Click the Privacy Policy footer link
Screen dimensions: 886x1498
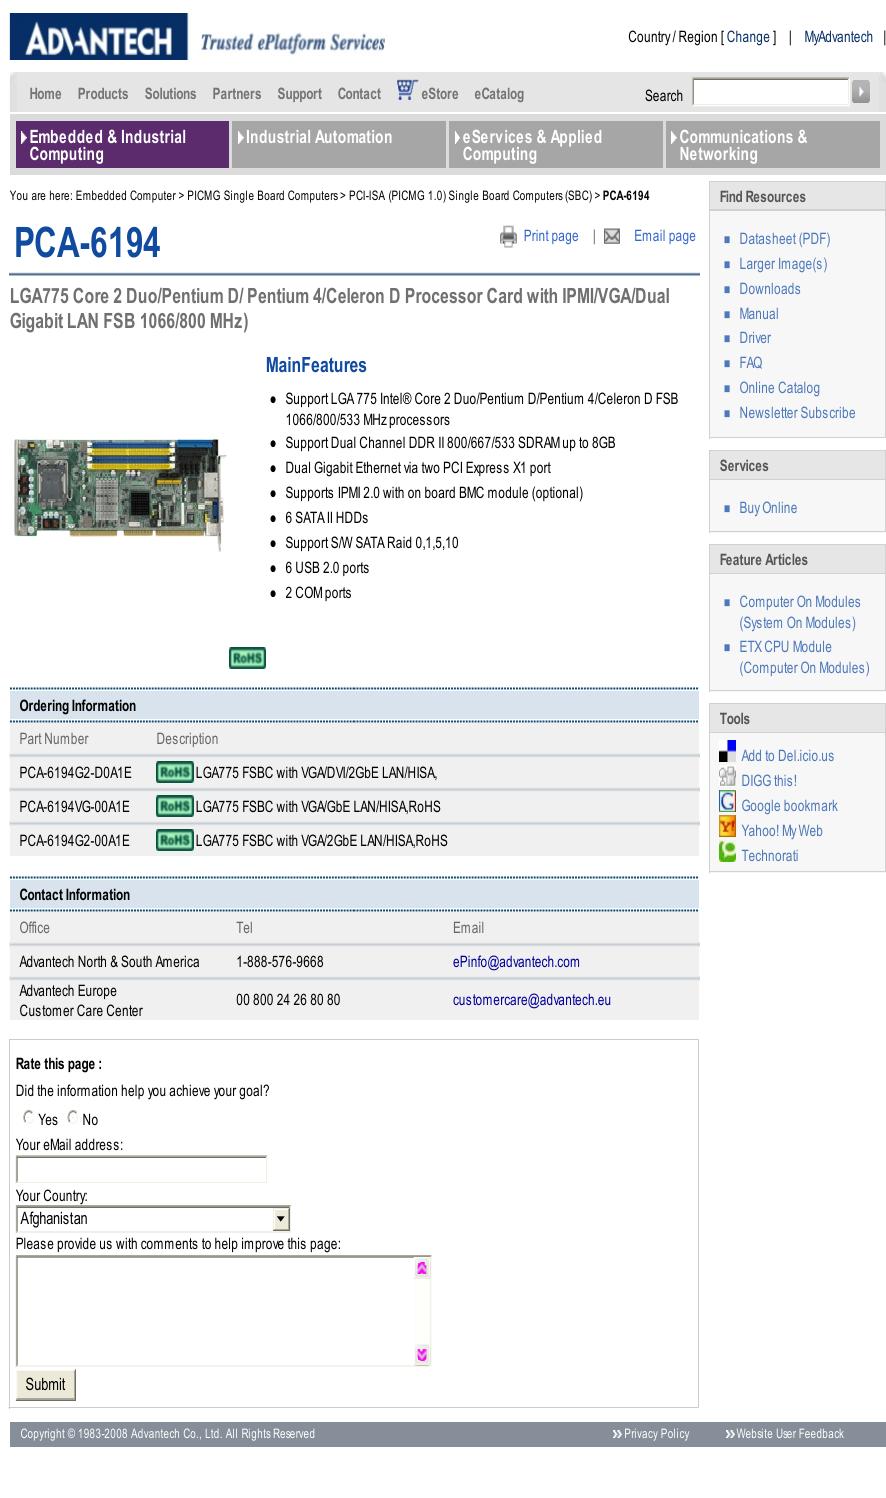click(x=656, y=1434)
